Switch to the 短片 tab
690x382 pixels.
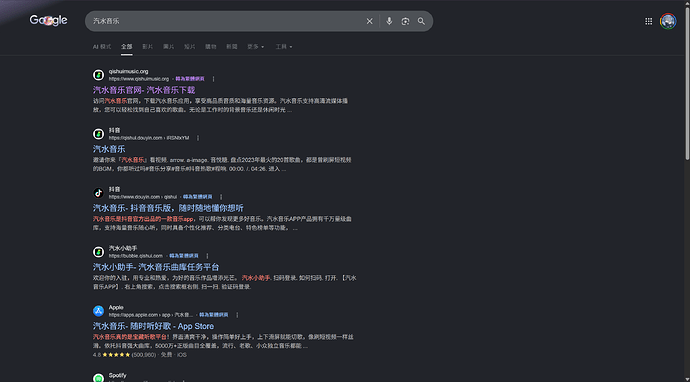tap(190, 47)
